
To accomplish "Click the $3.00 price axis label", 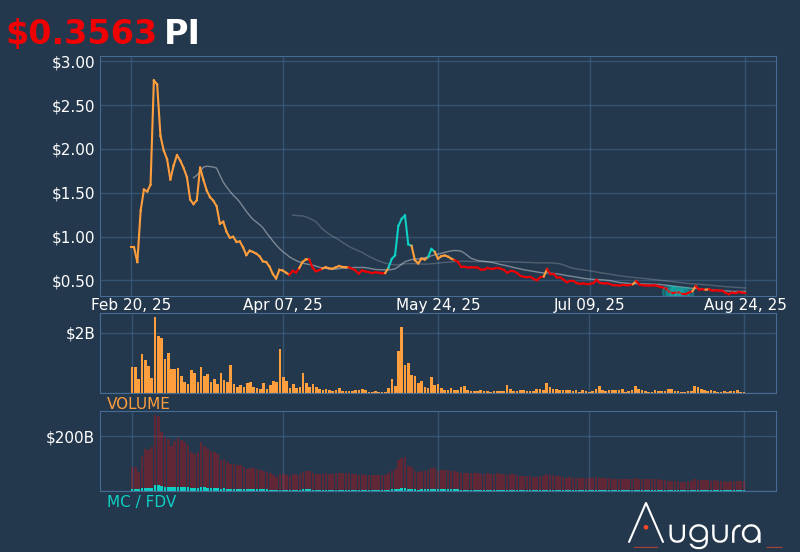I will click(x=73, y=63).
